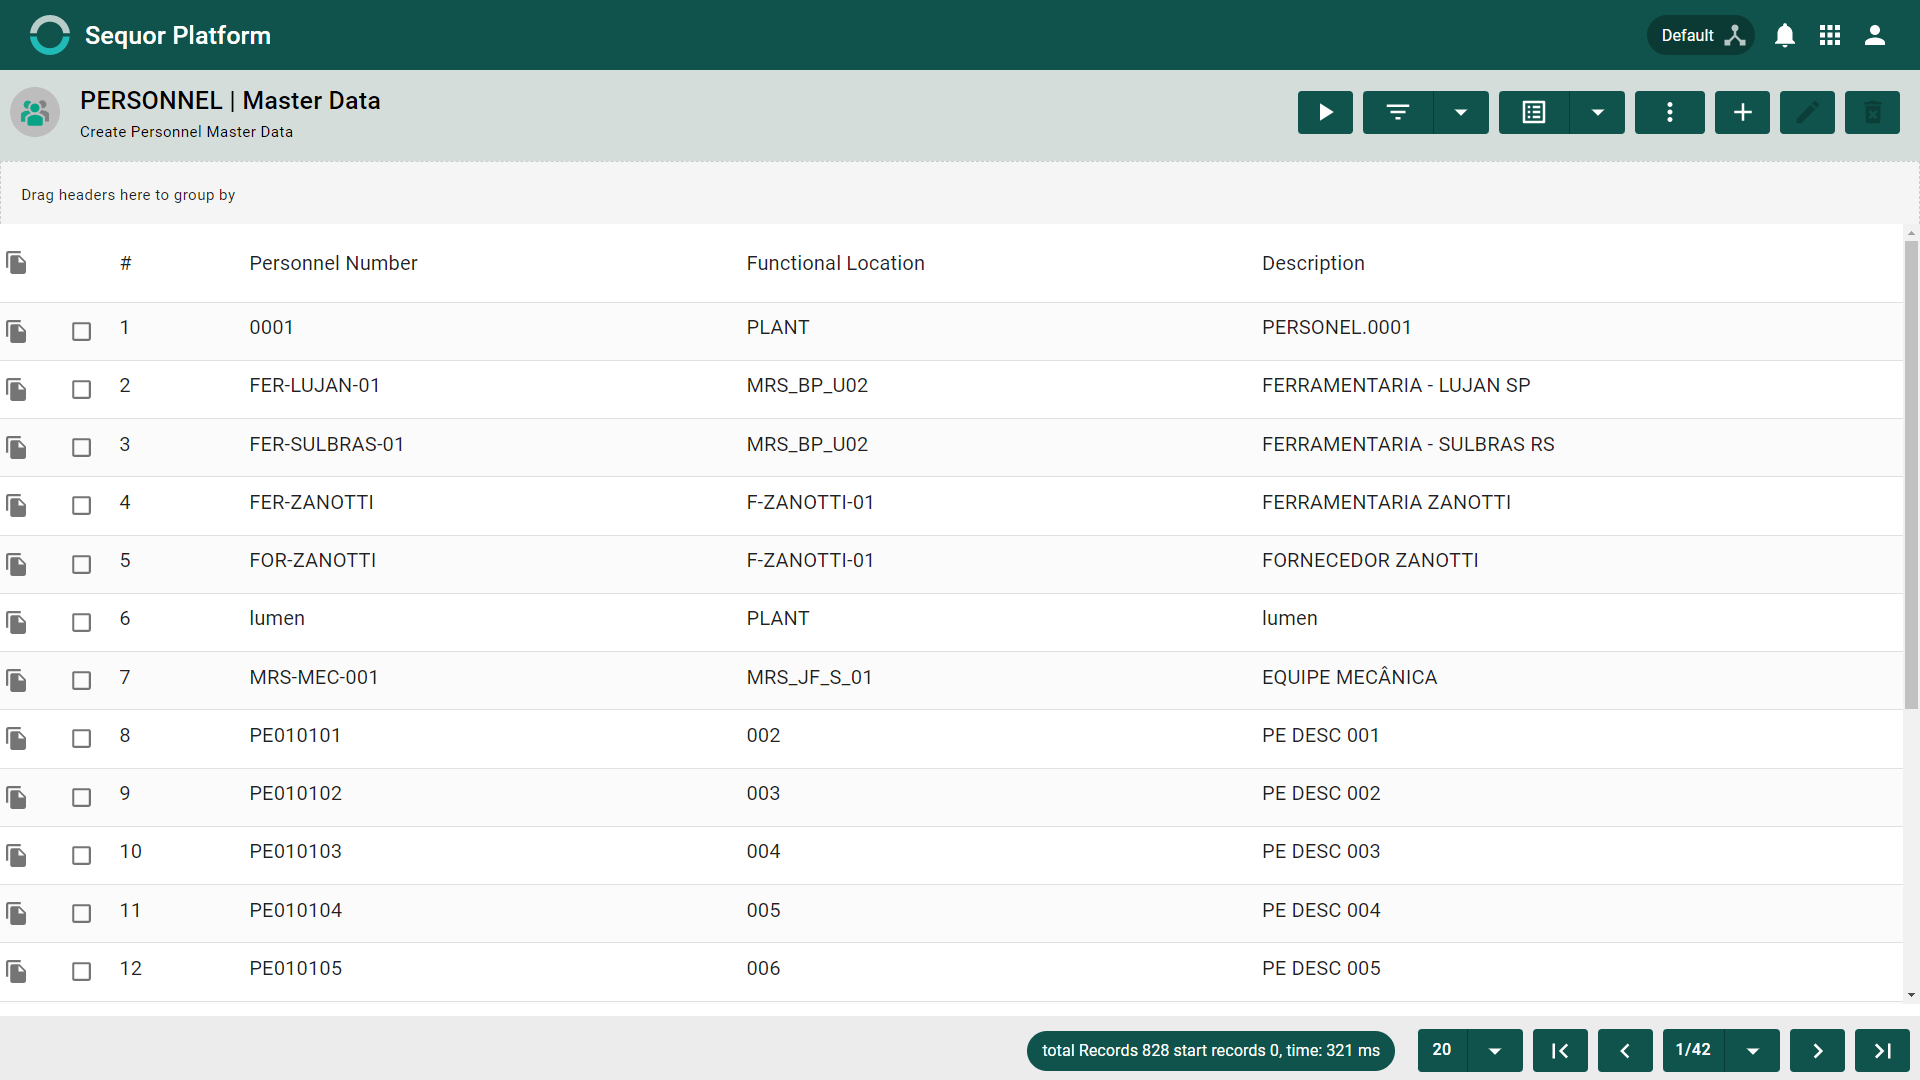Expand the view layout dropdown arrow

1598,112
